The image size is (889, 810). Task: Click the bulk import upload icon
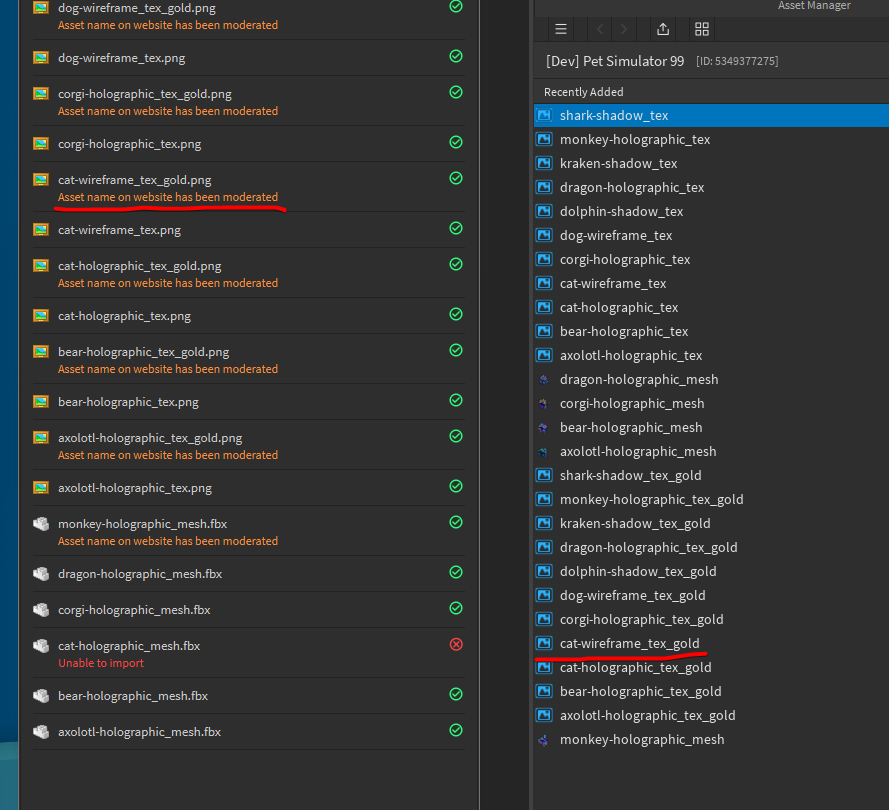[x=663, y=29]
